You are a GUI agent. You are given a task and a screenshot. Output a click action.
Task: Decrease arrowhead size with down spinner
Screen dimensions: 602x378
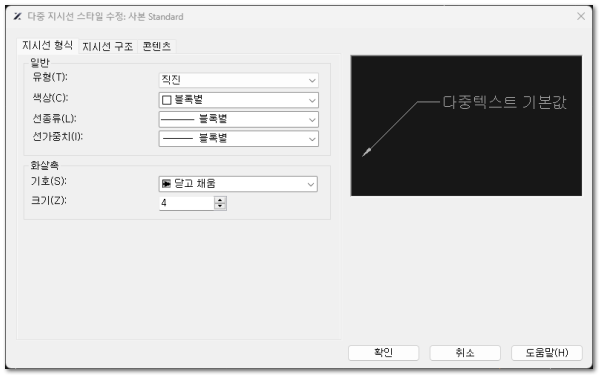pos(220,206)
